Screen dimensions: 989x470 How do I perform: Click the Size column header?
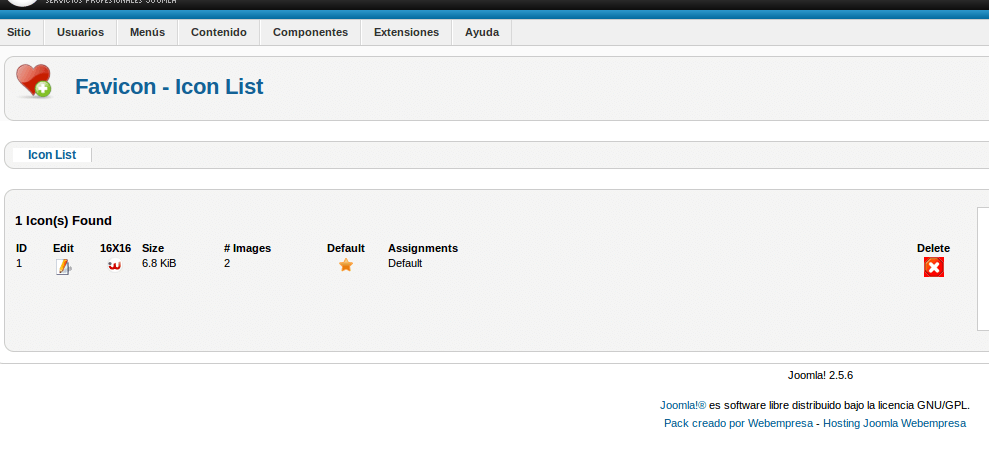tap(153, 249)
